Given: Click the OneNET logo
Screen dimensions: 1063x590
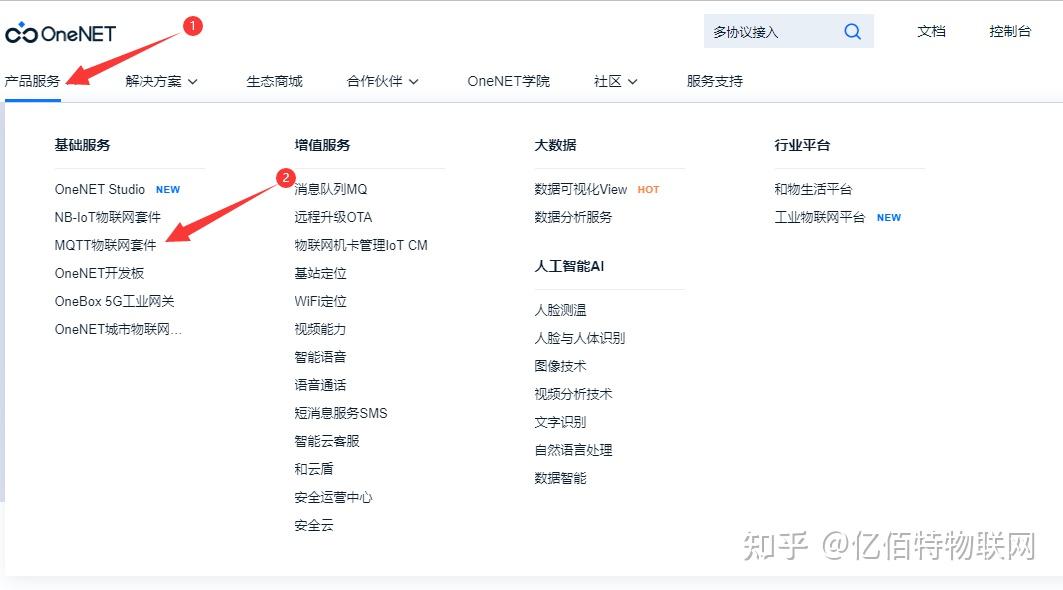Looking at the screenshot, I should coord(58,31).
